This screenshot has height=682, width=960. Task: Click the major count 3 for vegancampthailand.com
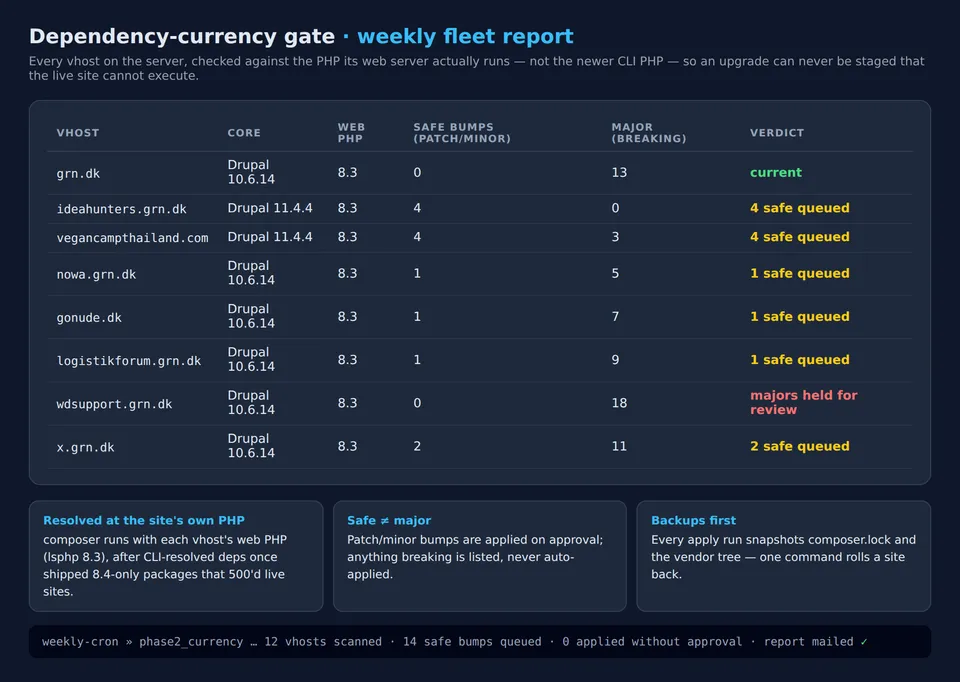[x=615, y=237]
